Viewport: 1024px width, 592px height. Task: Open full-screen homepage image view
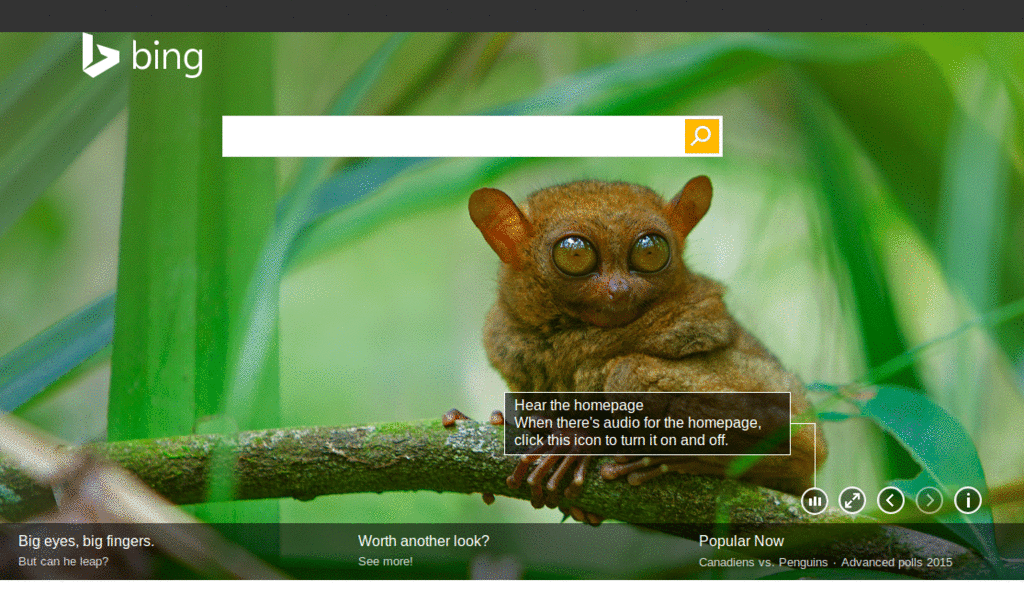[852, 501]
